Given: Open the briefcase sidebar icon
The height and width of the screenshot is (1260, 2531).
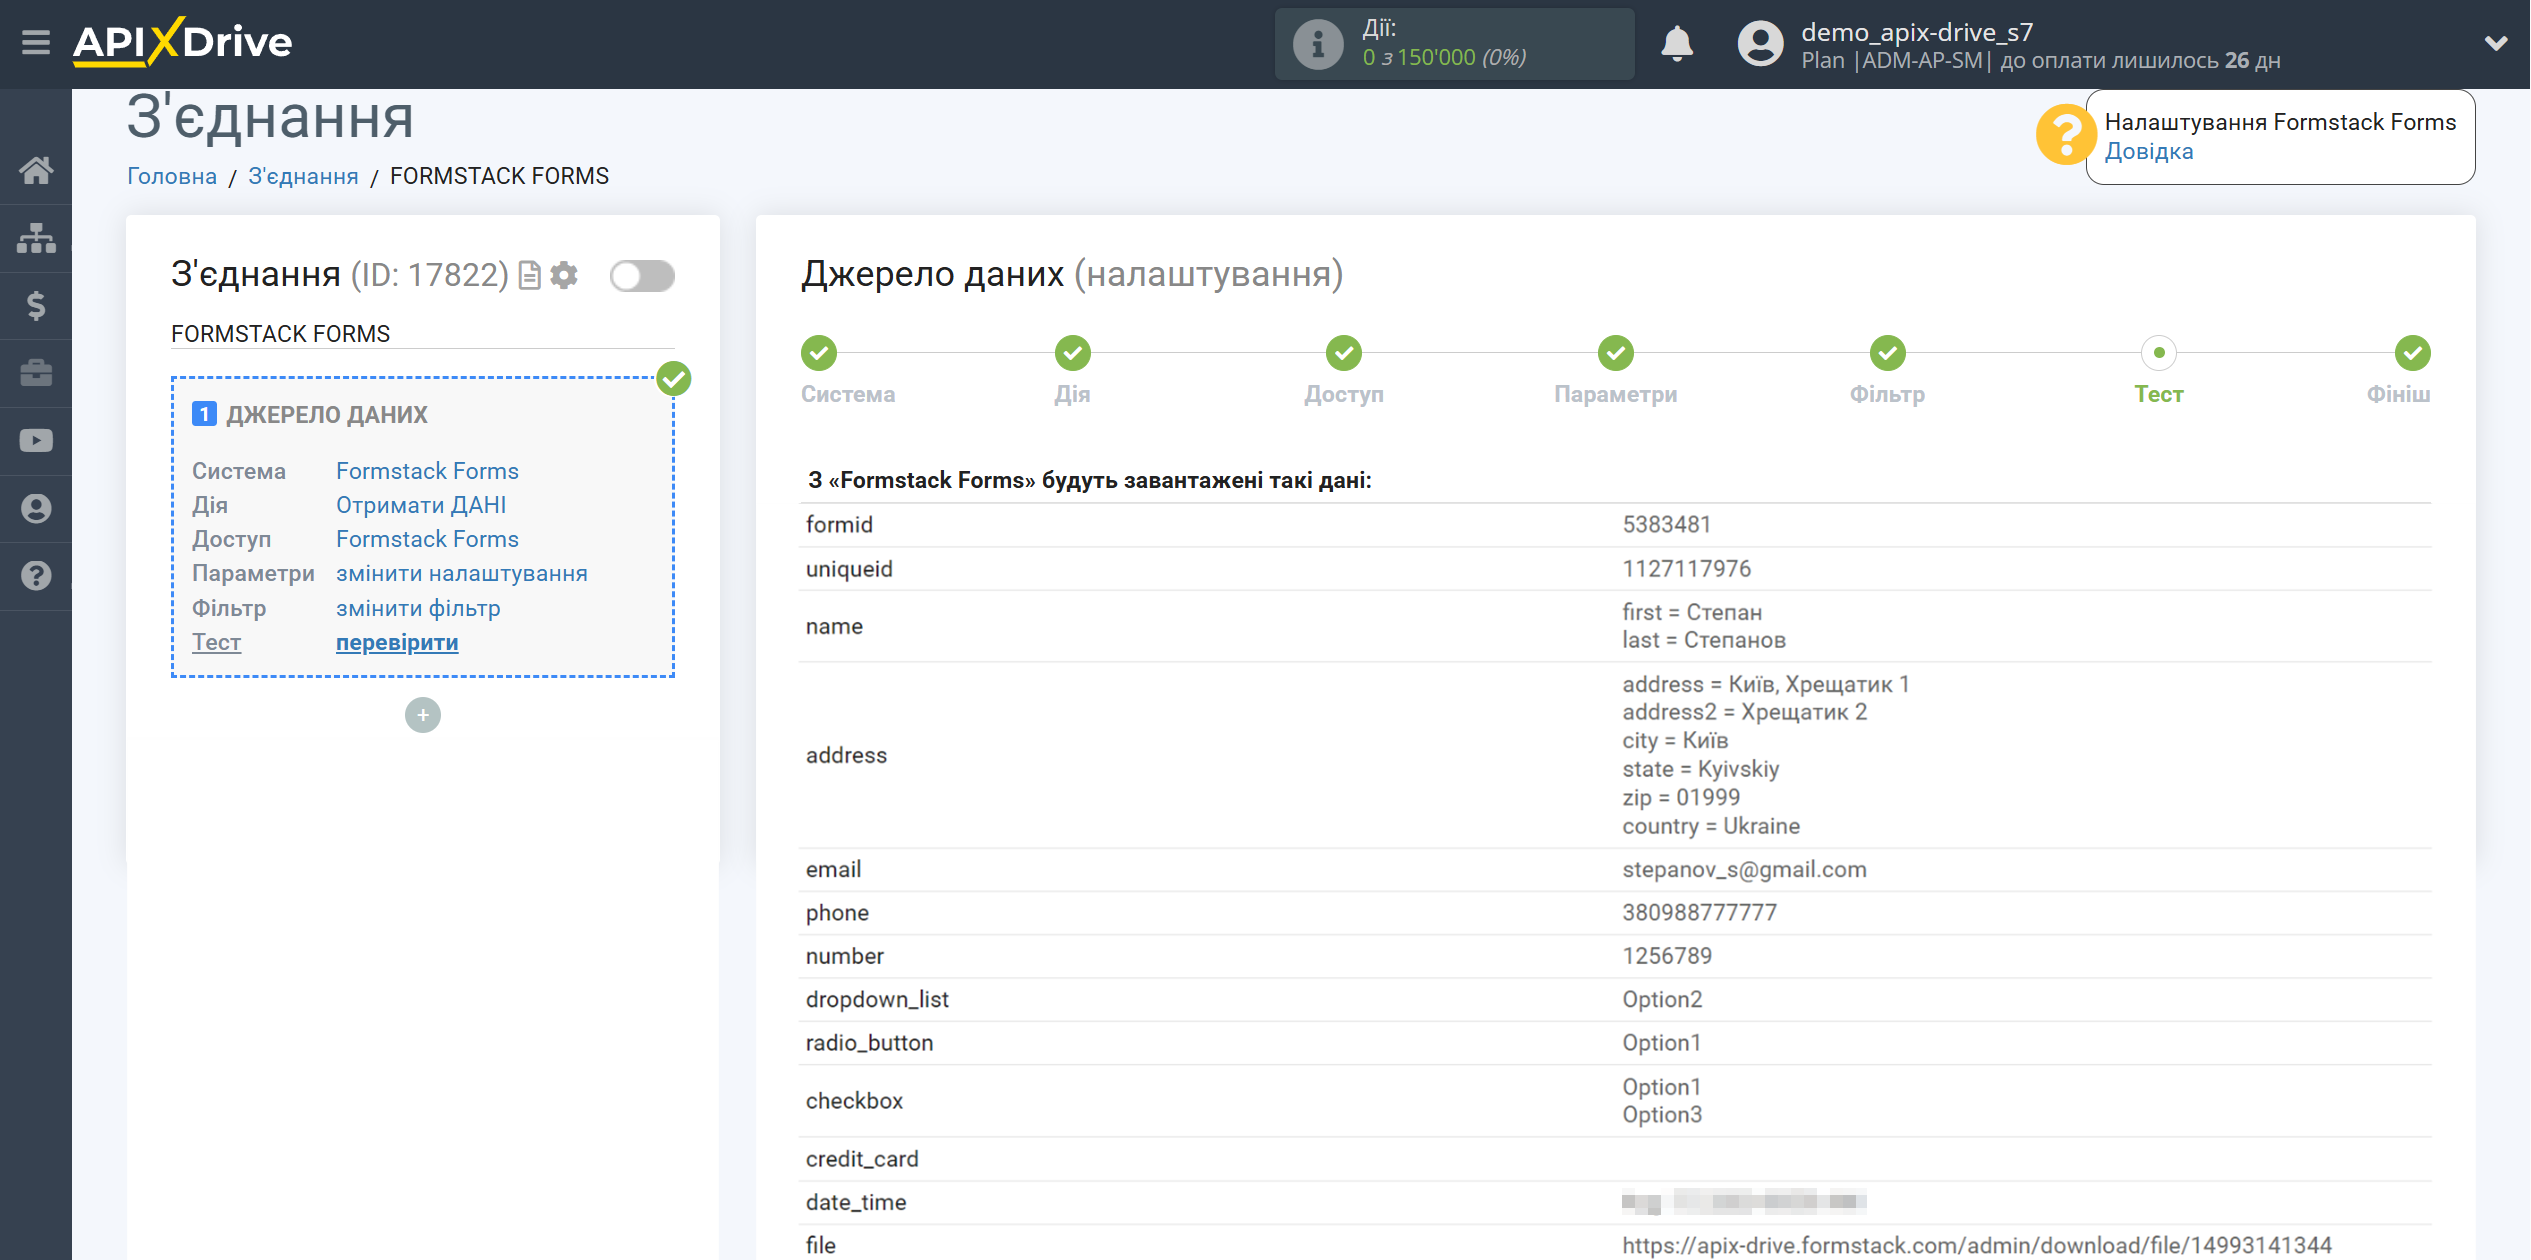Looking at the screenshot, I should tap(36, 373).
